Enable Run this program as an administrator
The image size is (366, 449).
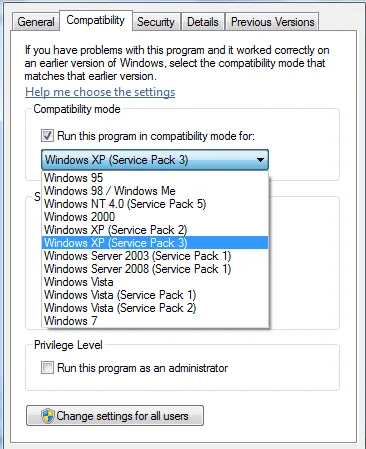tap(47, 368)
